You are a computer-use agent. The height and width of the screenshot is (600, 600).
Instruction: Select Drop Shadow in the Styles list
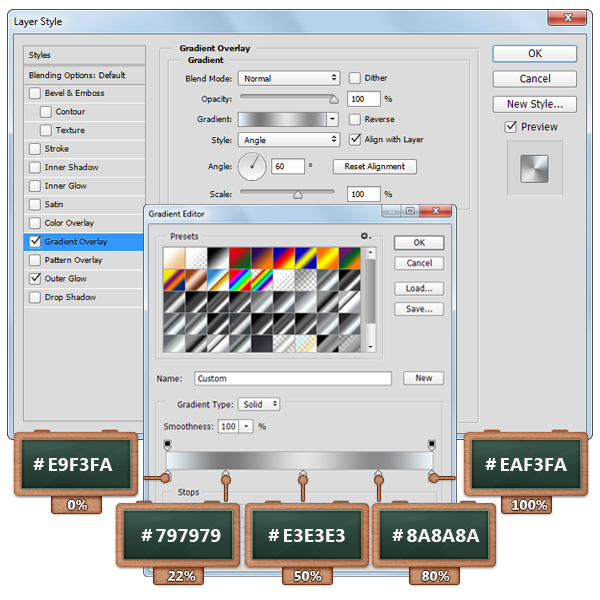pos(70,297)
